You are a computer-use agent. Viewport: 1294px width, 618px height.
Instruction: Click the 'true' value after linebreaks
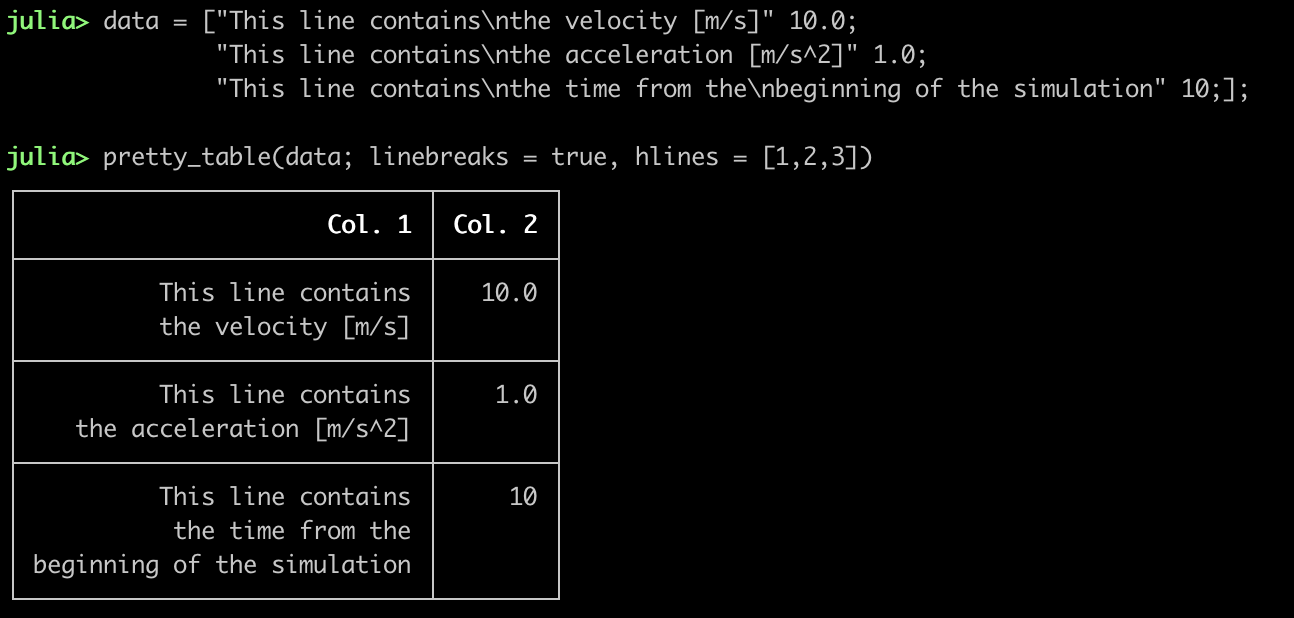pos(578,157)
